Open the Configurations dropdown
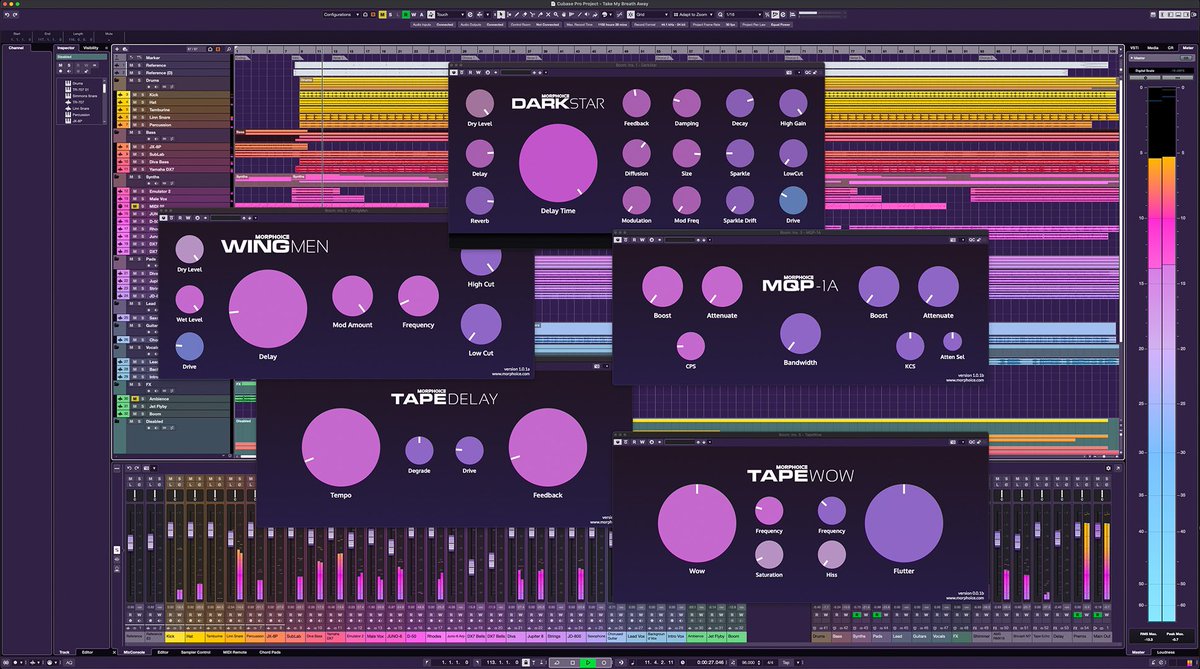 (x=341, y=15)
